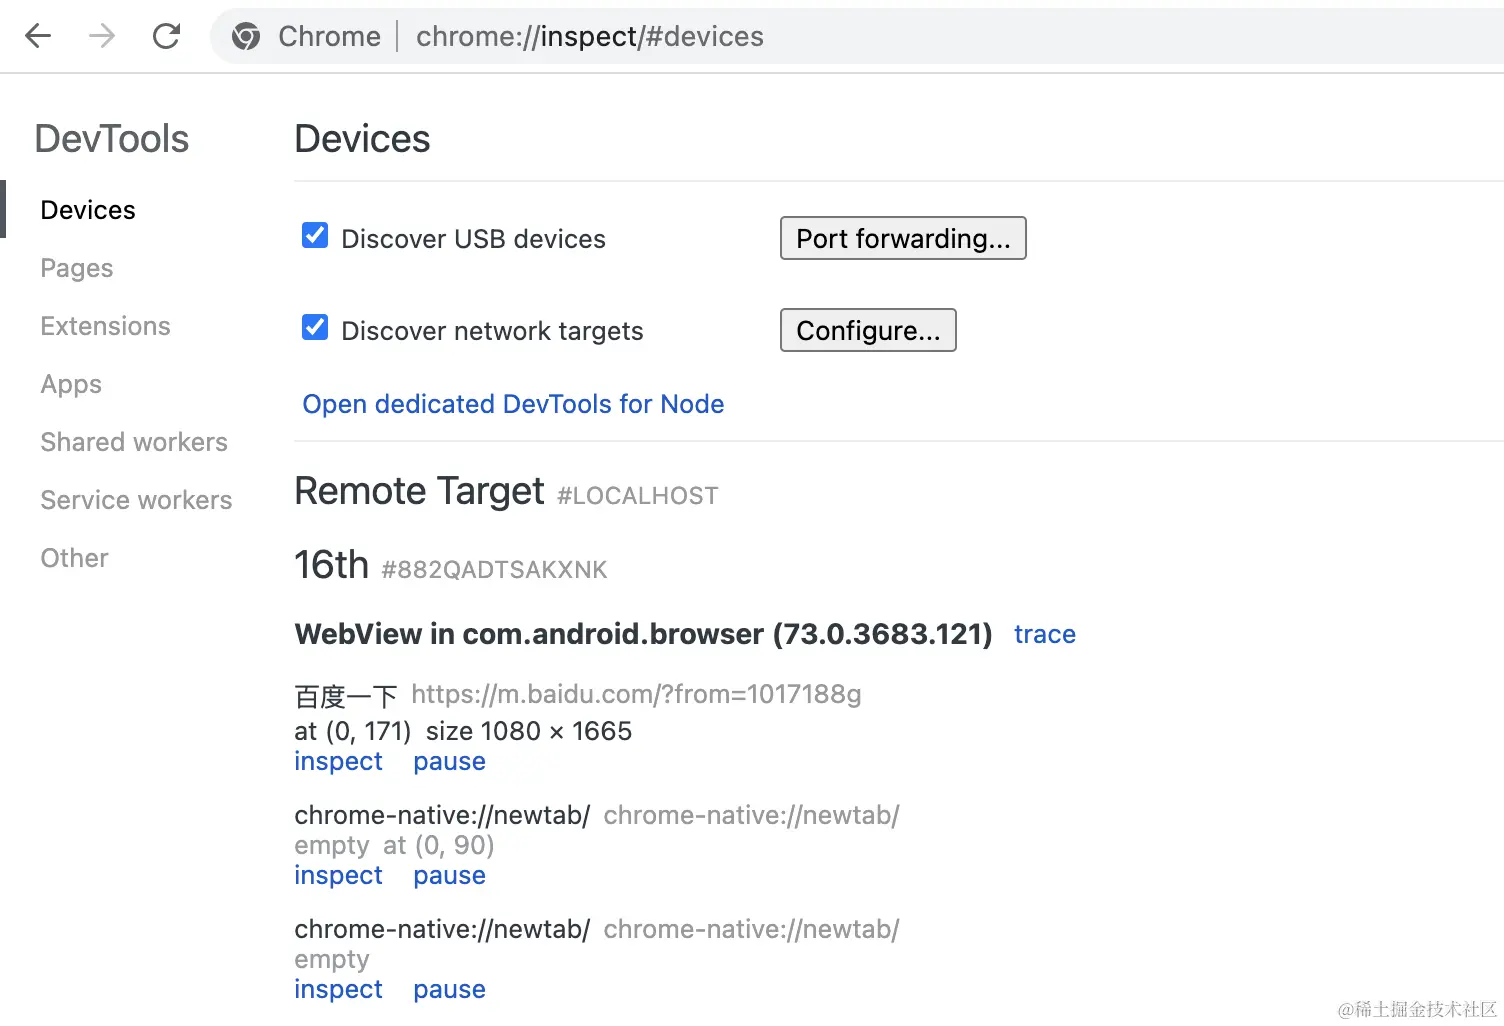Open Port forwarding settings
Screen dimensions: 1504x1026
[x=902, y=239]
